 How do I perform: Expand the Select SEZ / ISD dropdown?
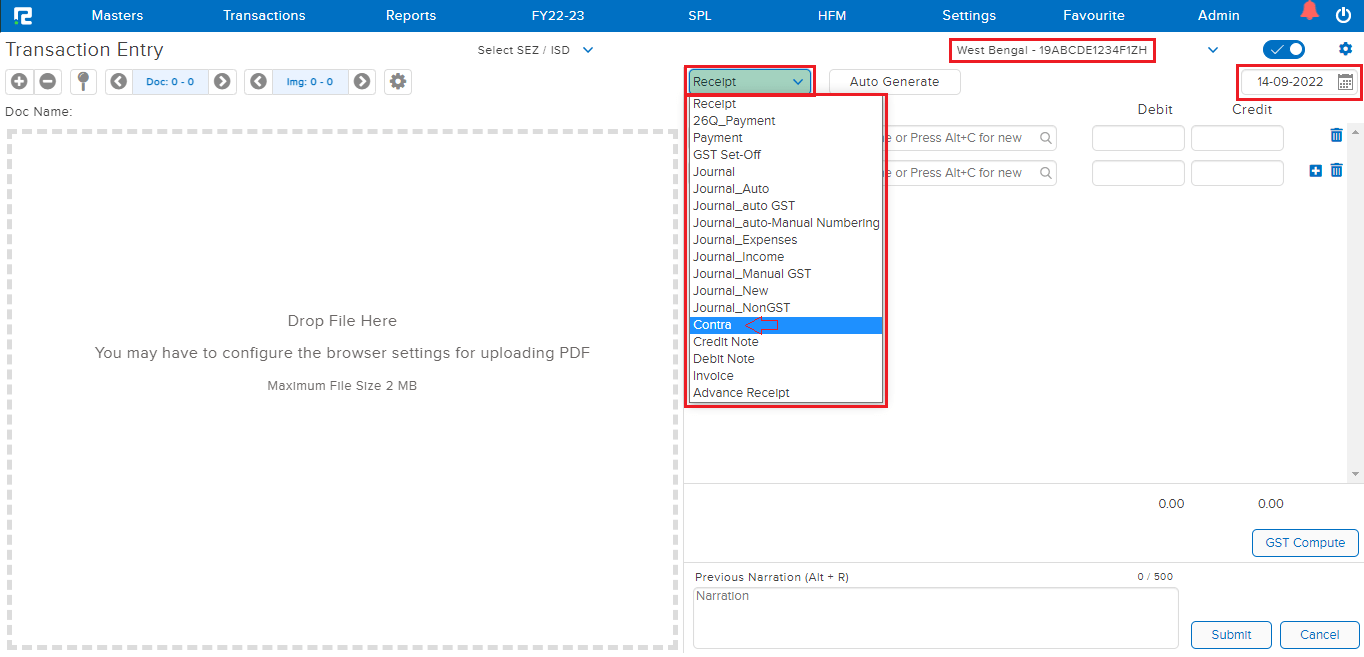point(588,50)
